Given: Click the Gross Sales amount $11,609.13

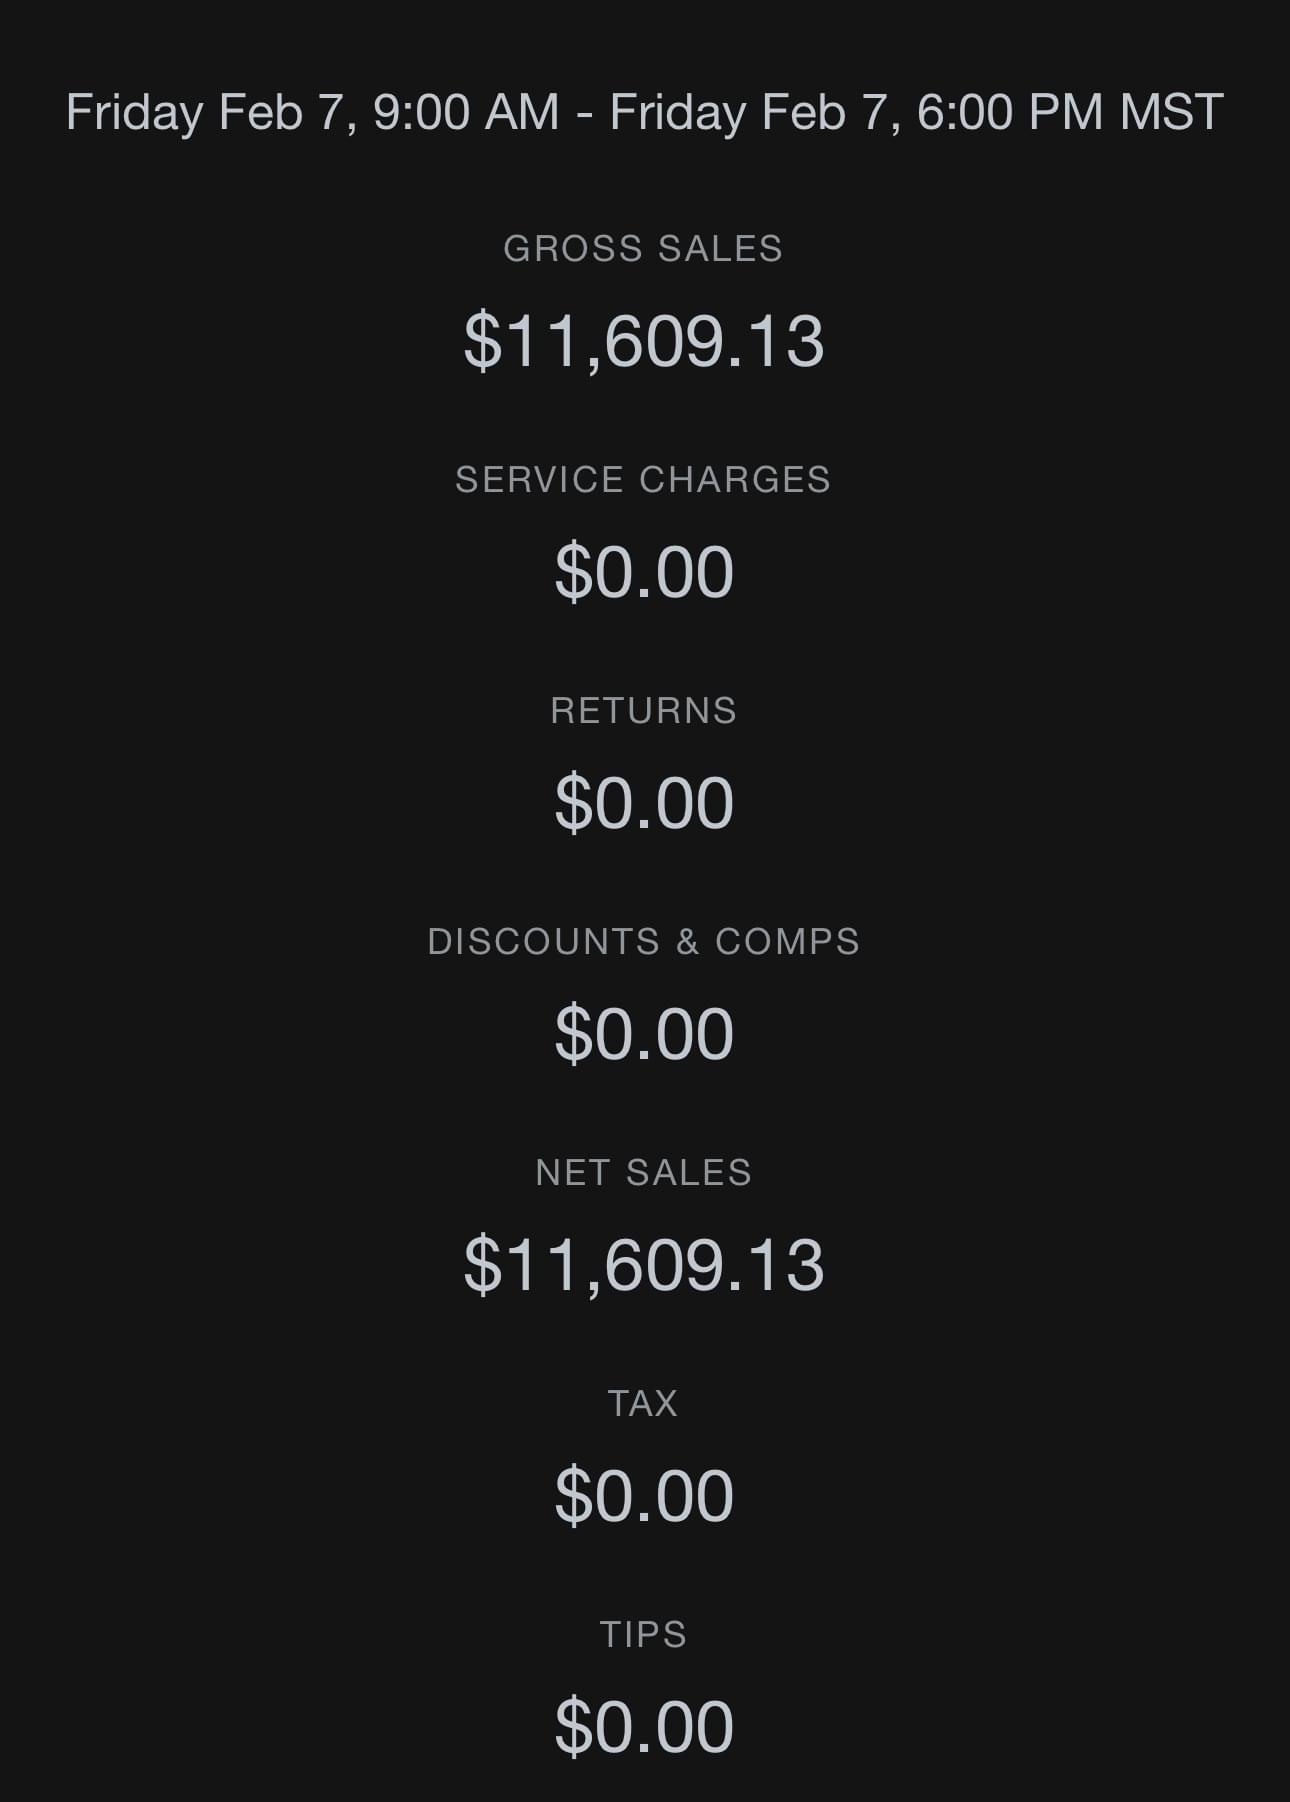Looking at the screenshot, I should (x=644, y=341).
